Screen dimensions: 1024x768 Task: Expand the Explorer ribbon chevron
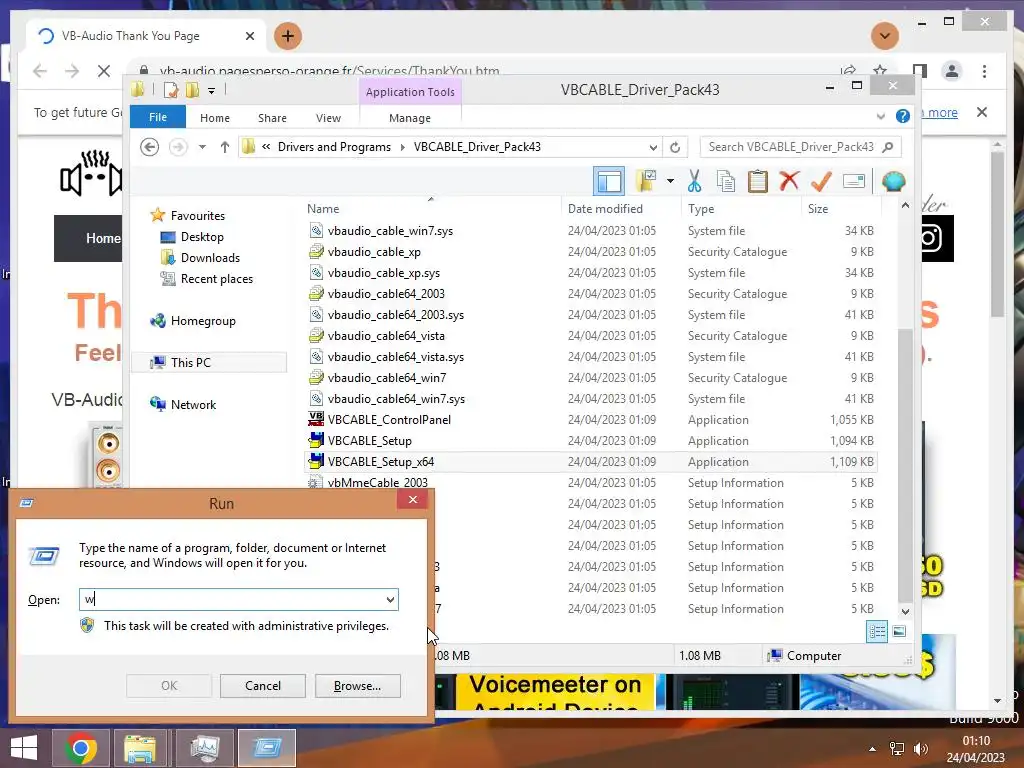[880, 116]
